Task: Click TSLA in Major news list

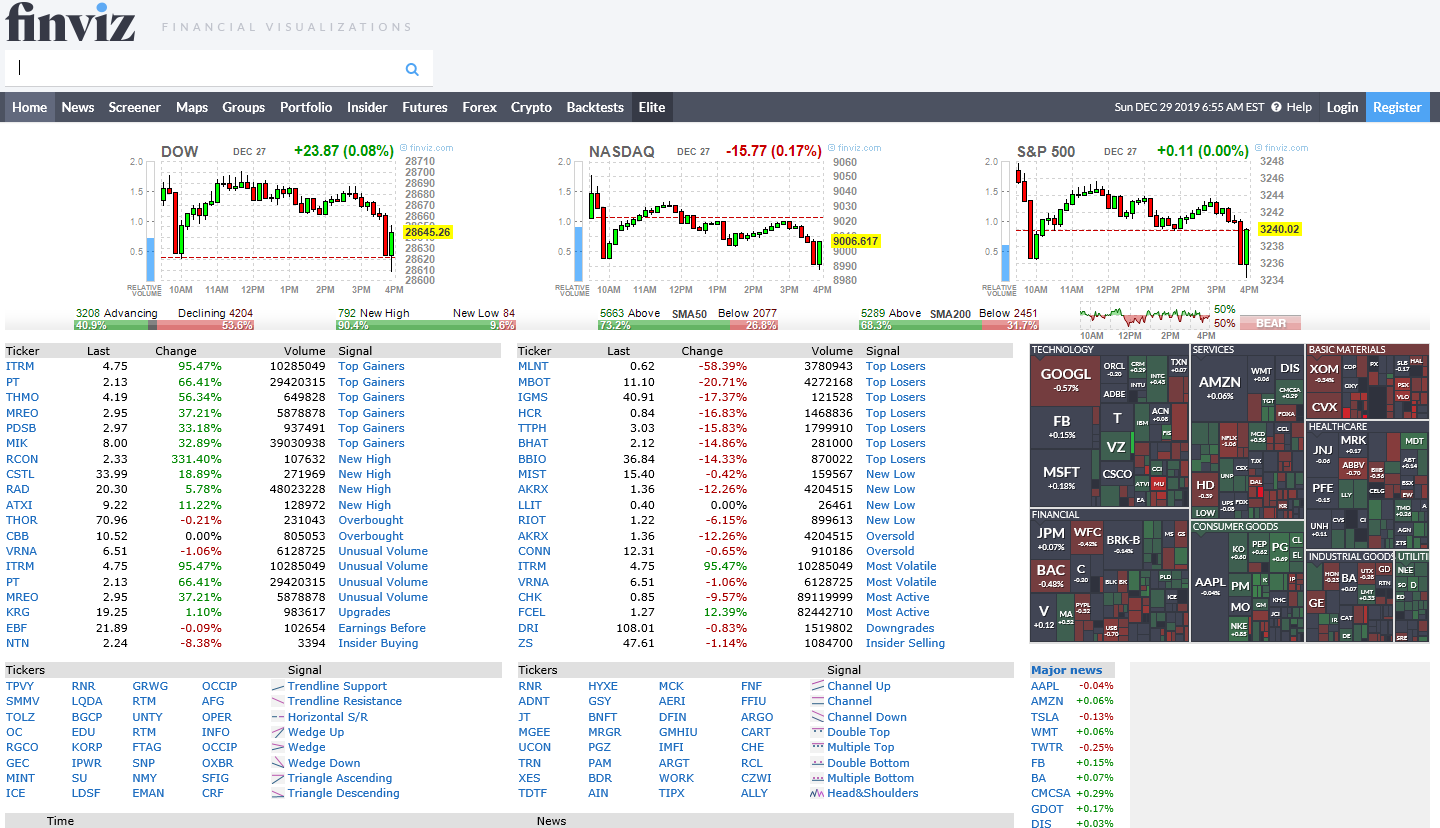Action: (x=1045, y=717)
